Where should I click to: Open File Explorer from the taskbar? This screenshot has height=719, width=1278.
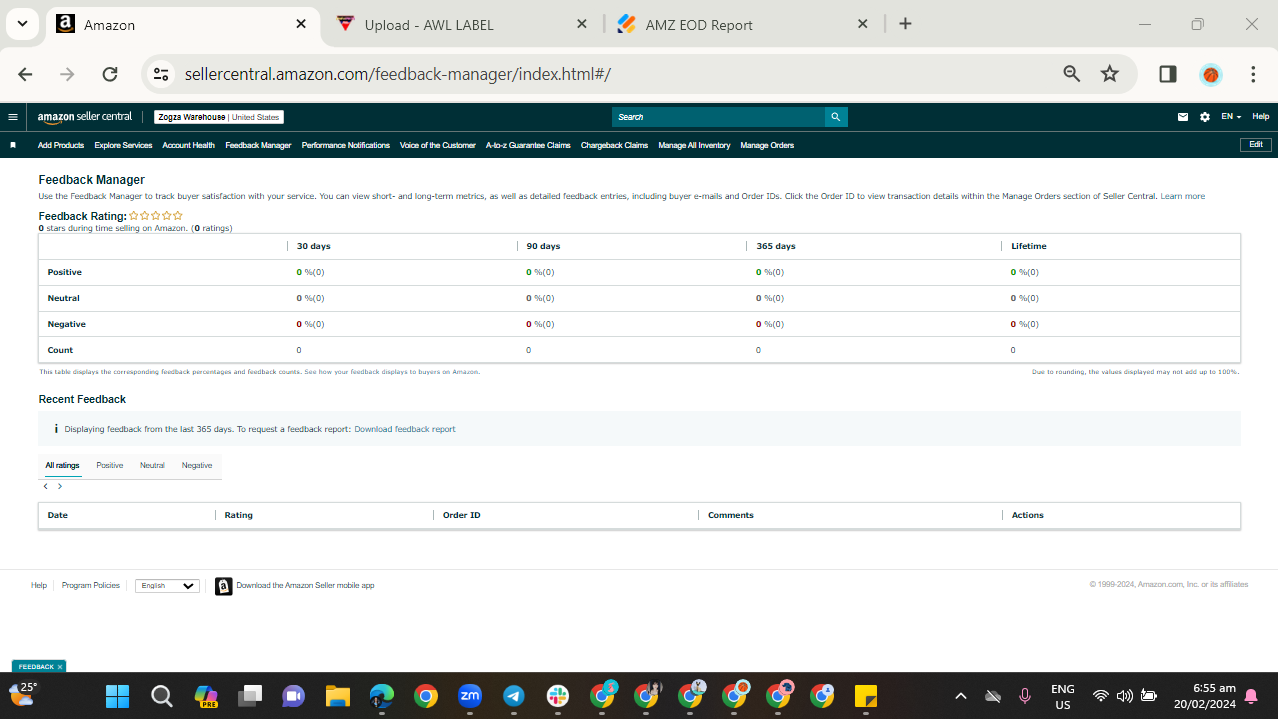pos(337,696)
